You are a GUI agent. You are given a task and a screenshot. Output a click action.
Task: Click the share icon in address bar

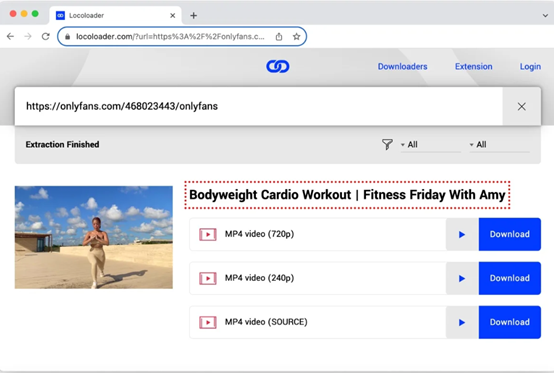pos(279,36)
